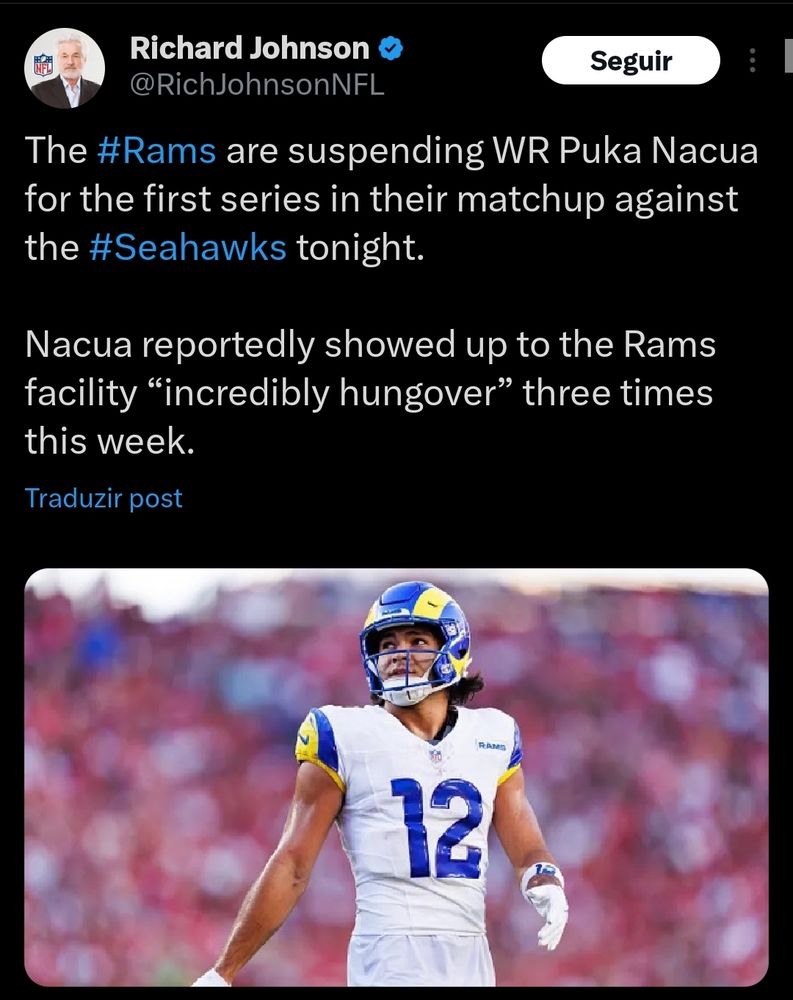Open the Puka Nacua photo attachment
The image size is (793, 1000).
396,777
